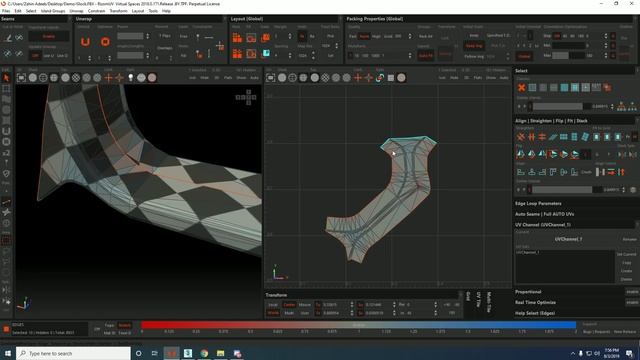Click the link chain icon in UV viewport toolbar
640x360 pixels.
pyautogui.click(x=380, y=78)
